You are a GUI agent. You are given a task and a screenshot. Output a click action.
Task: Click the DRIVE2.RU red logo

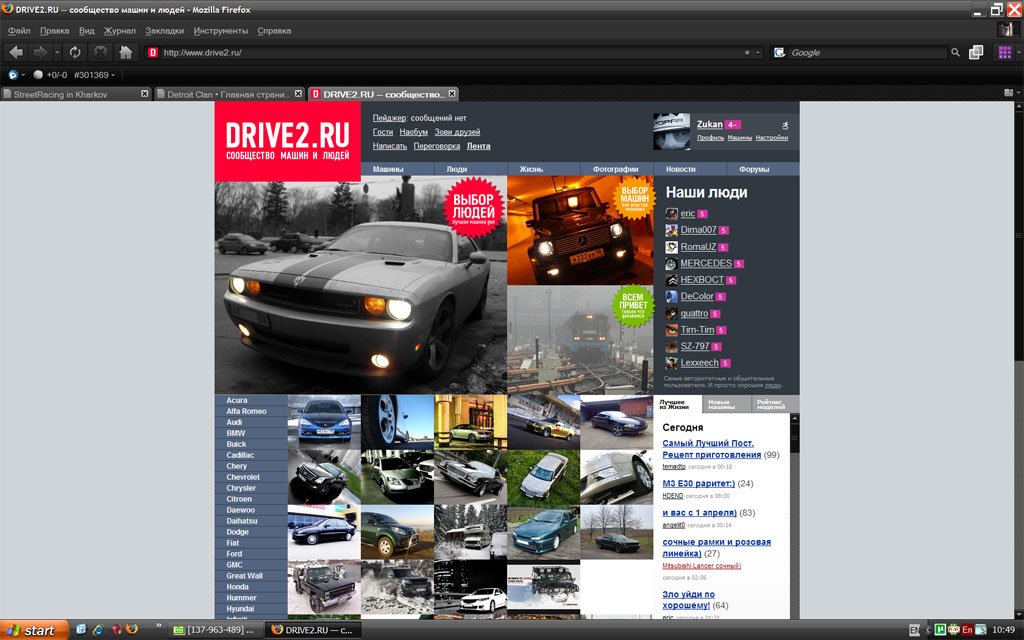pos(288,141)
